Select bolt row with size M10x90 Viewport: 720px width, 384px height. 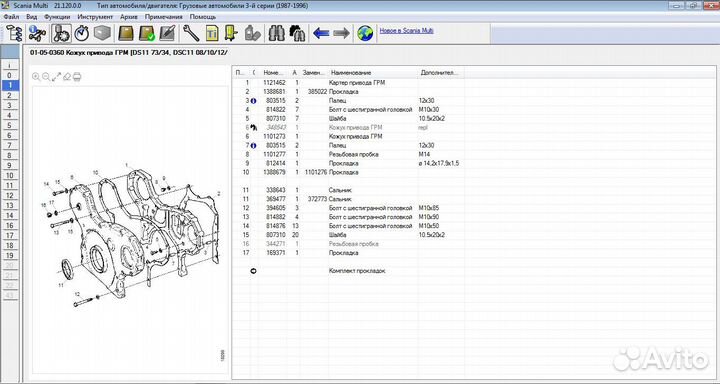tap(349, 217)
